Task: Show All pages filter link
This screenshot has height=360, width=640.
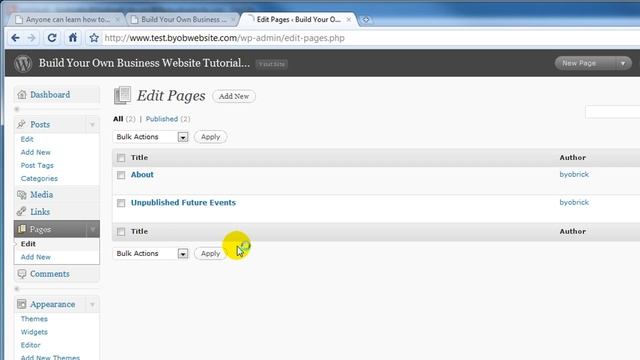Action: point(118,119)
